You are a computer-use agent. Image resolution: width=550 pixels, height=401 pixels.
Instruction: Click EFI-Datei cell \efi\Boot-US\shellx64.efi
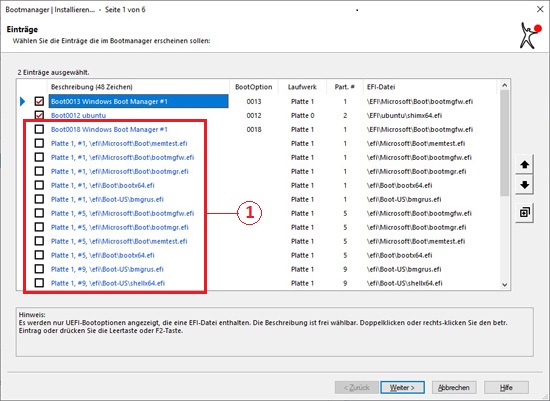click(404, 283)
